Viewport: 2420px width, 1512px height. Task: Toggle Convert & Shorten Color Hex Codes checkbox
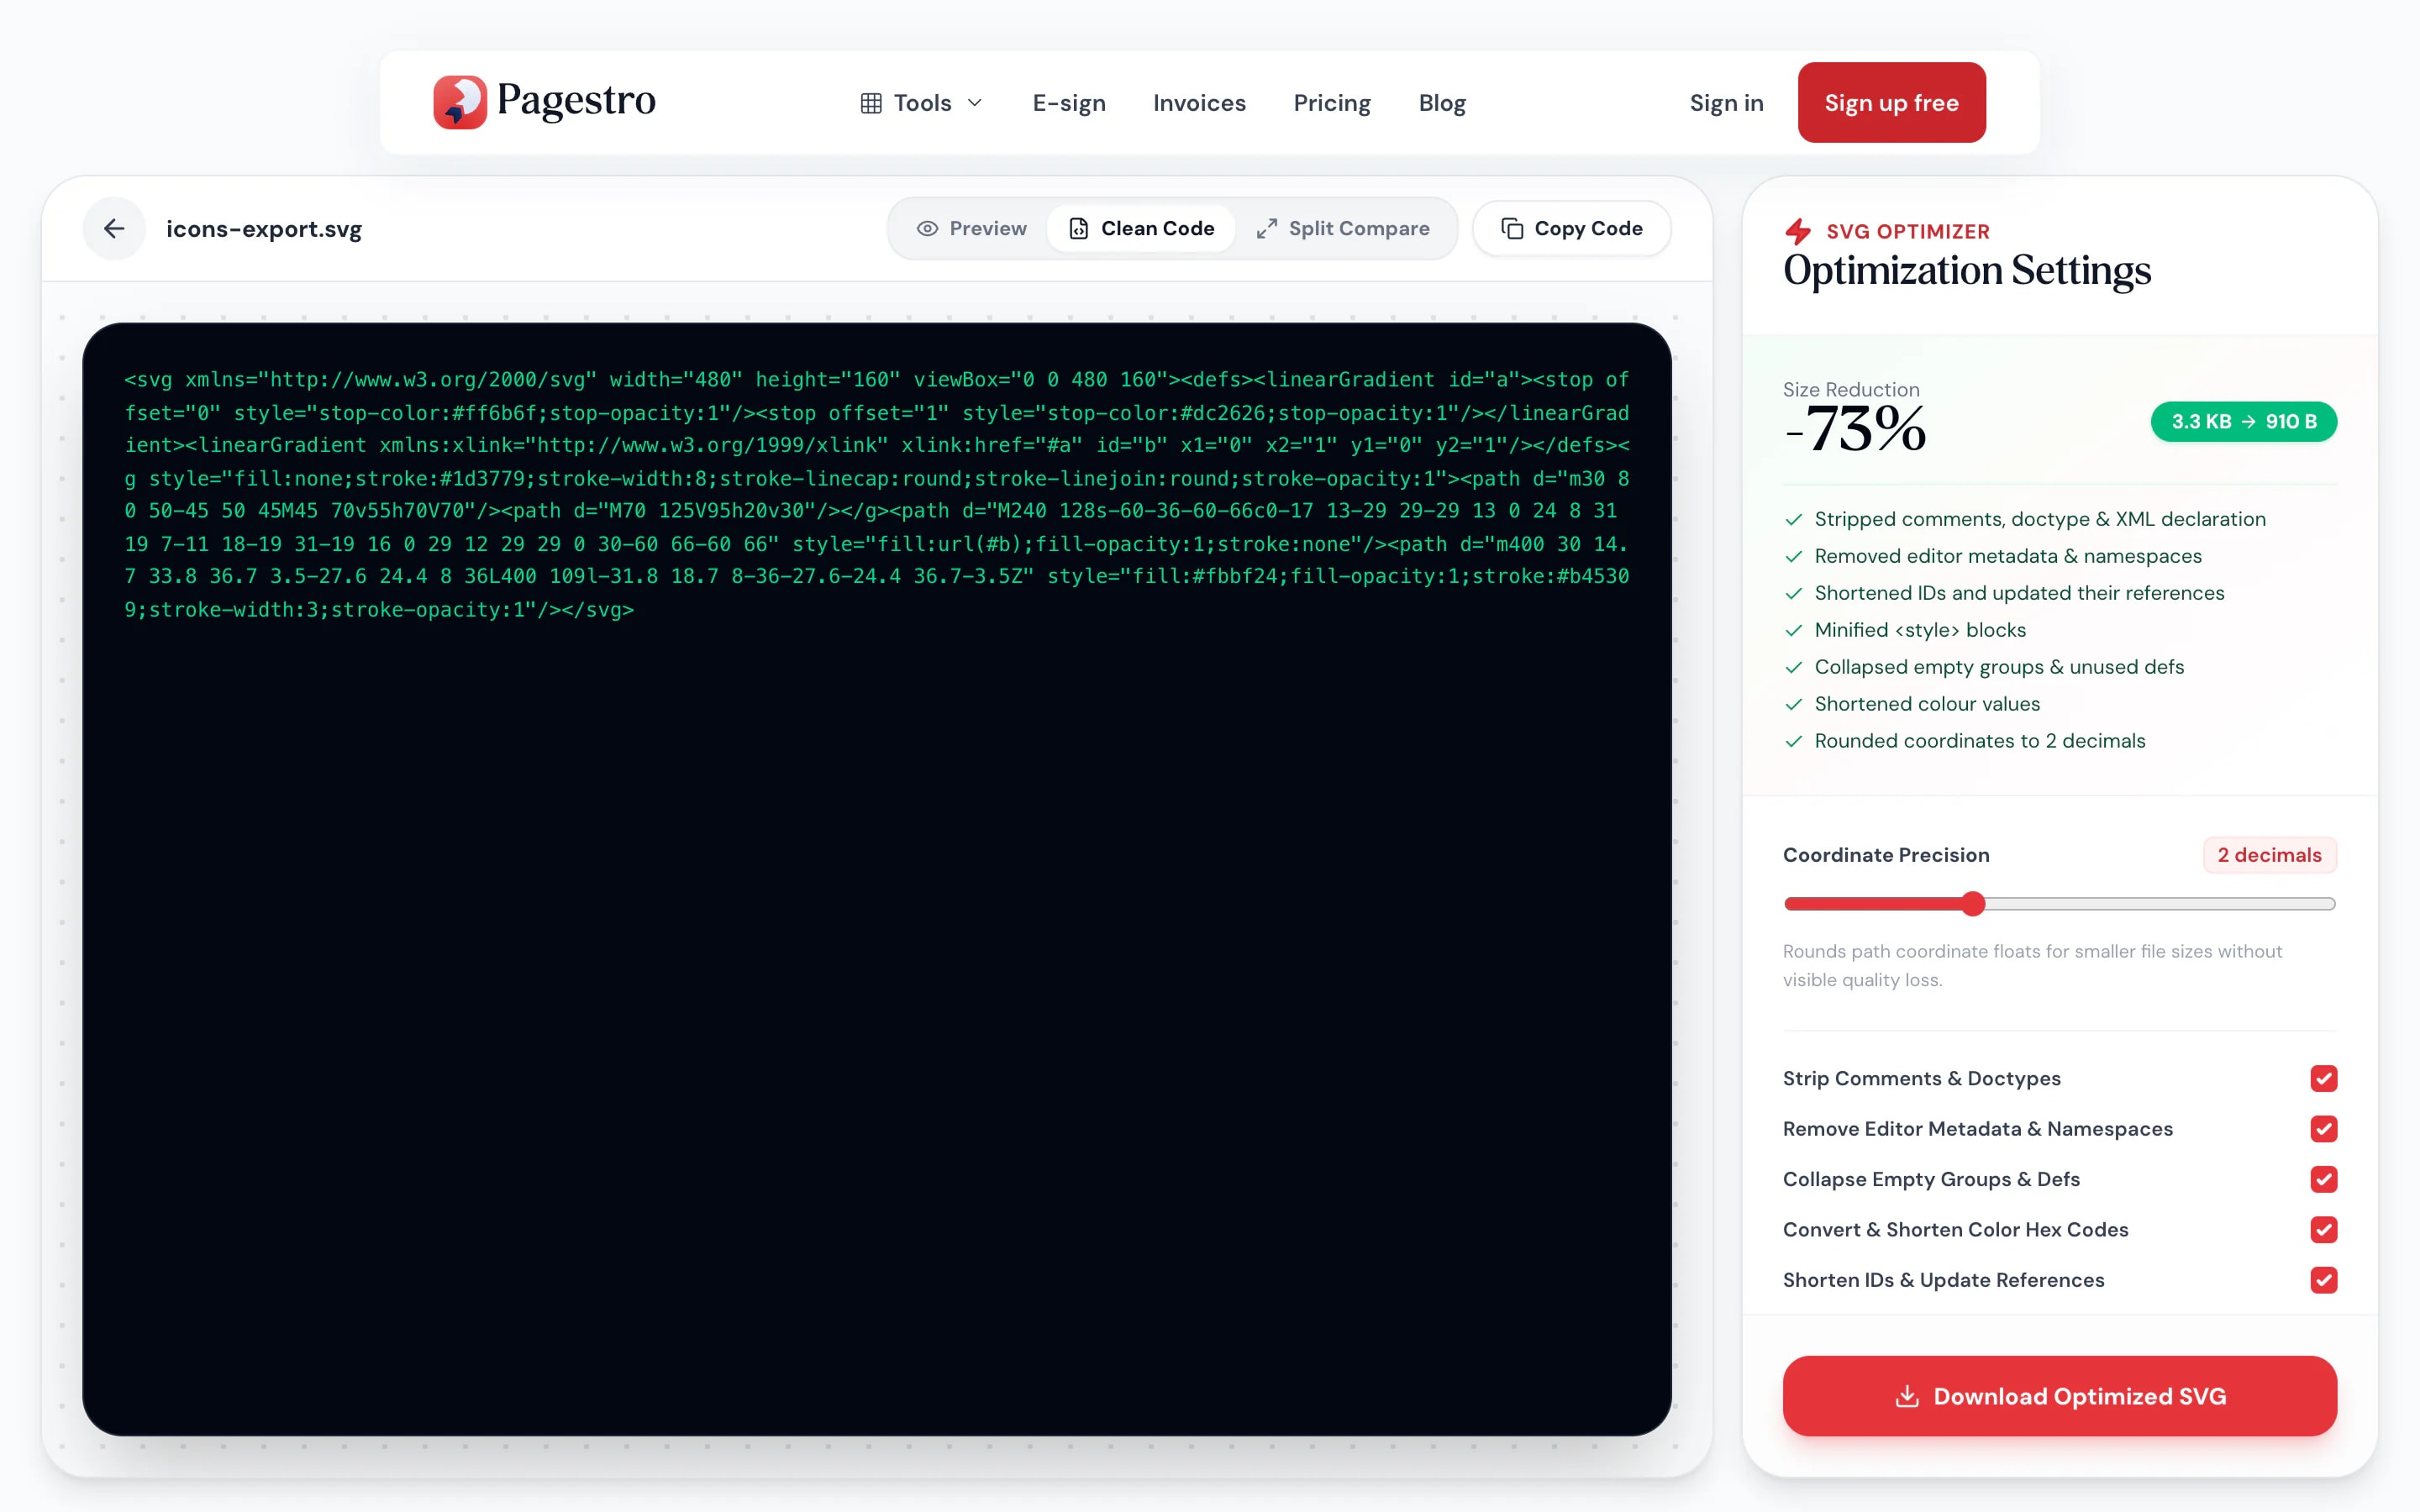tap(2323, 1230)
